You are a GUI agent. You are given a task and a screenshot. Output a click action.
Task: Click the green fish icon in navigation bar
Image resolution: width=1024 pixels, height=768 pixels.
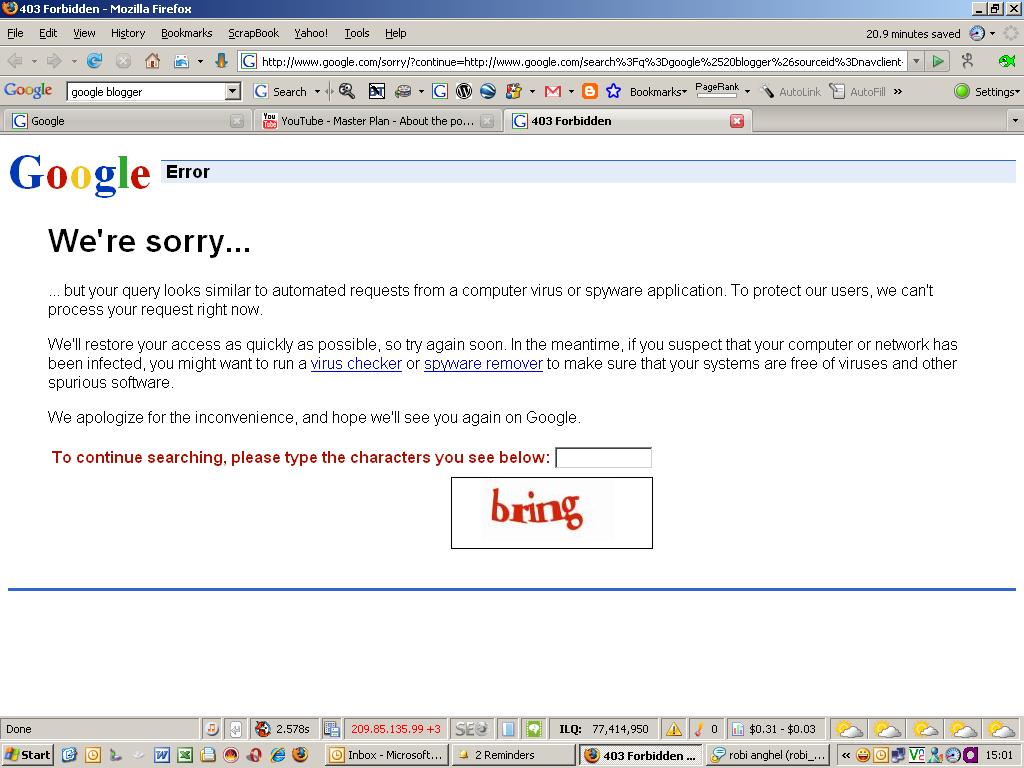point(1007,61)
